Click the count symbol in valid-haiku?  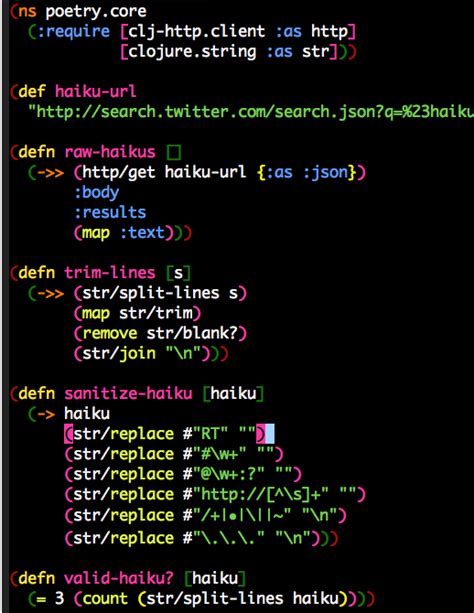pos(105,599)
